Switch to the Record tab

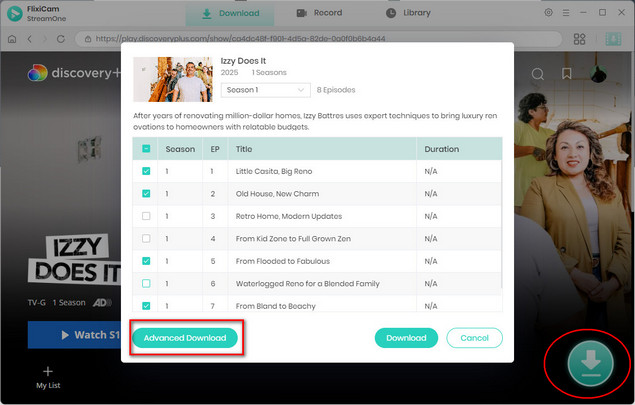(320, 13)
